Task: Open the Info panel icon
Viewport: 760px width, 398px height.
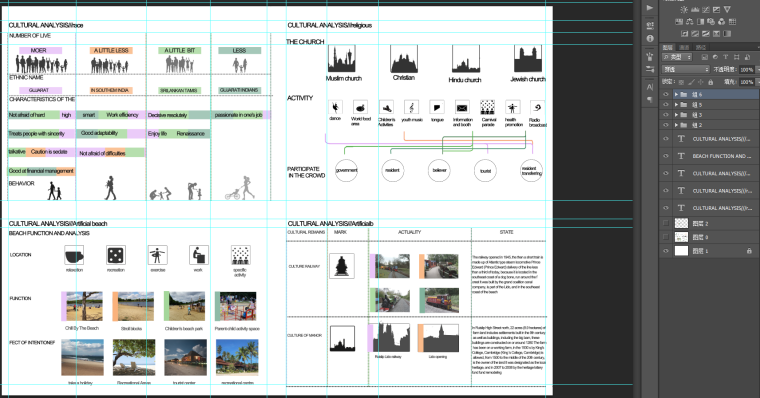Action: pos(650,38)
